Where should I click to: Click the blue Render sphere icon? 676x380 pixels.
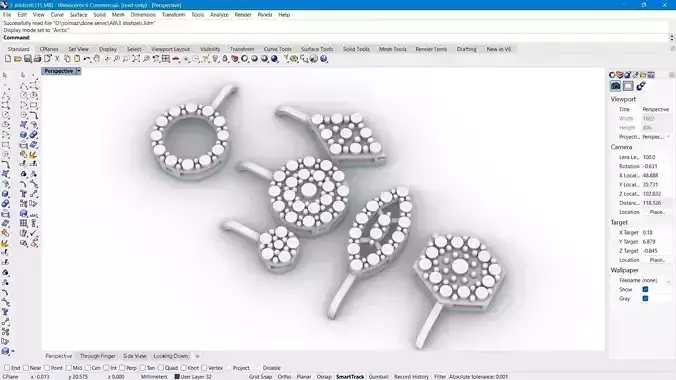pyautogui.click(x=274, y=59)
